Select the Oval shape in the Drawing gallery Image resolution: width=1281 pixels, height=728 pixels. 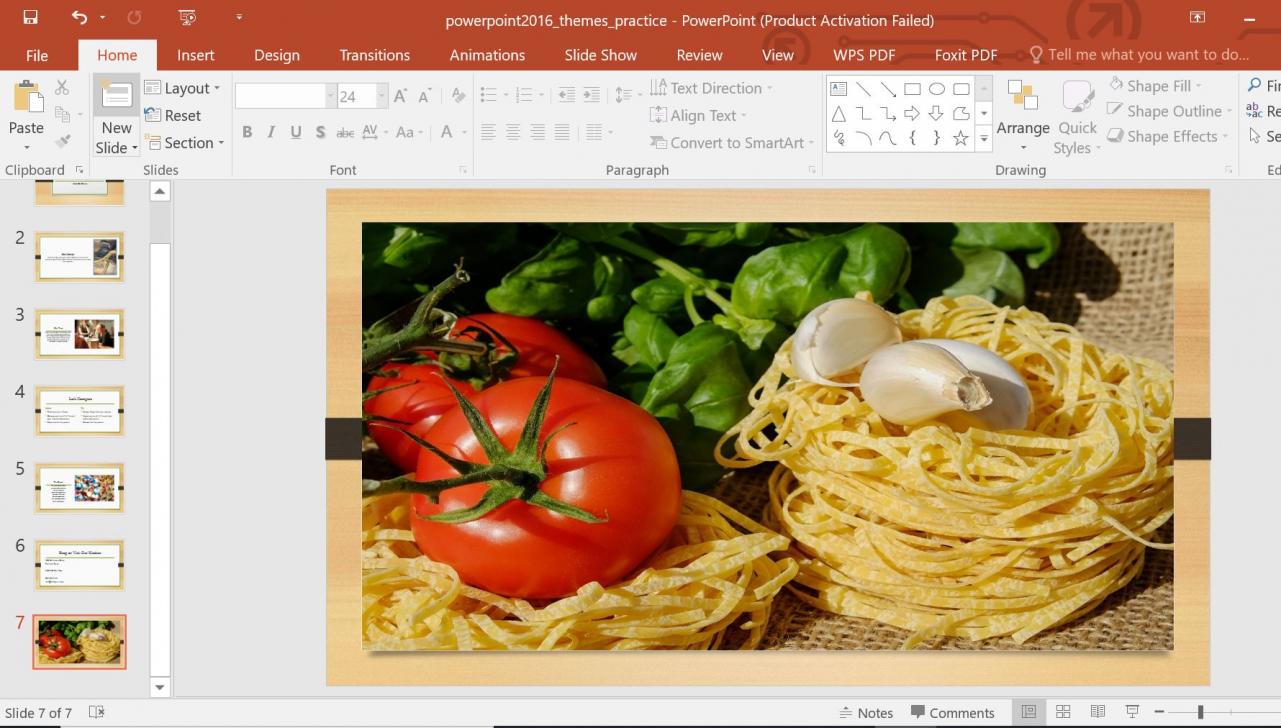[935, 88]
